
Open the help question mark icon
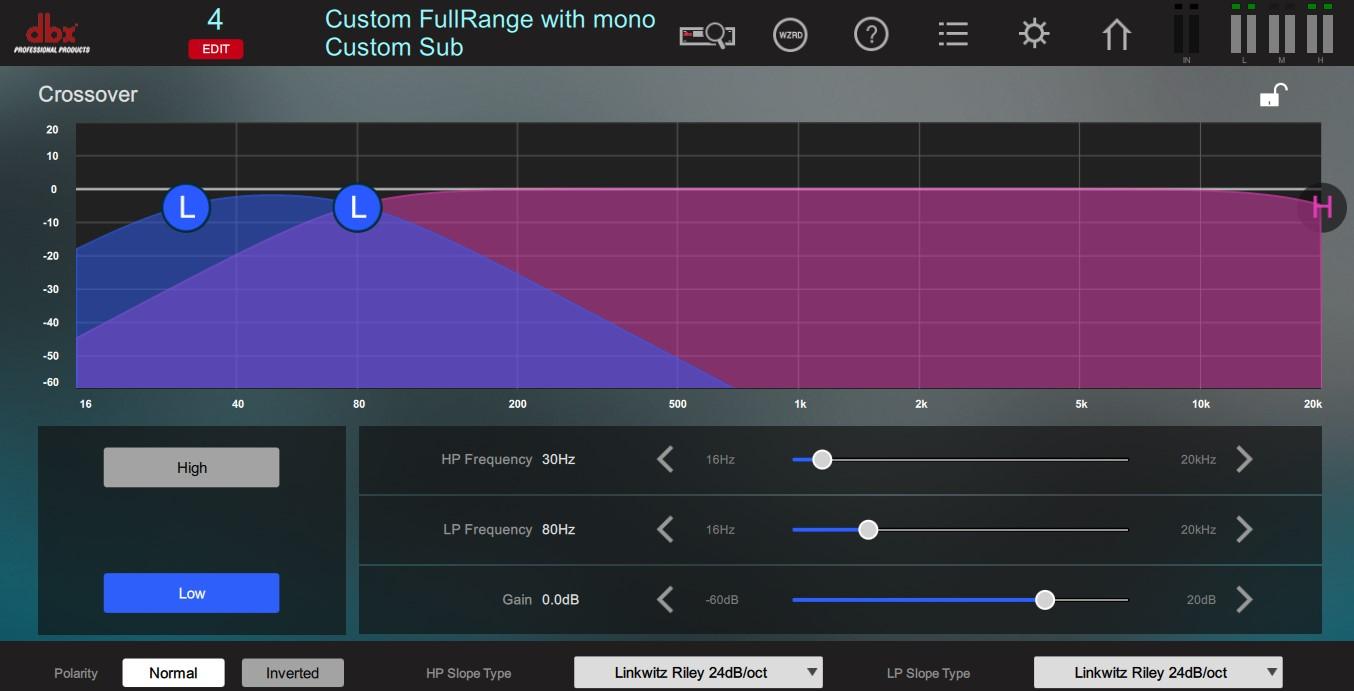(871, 35)
